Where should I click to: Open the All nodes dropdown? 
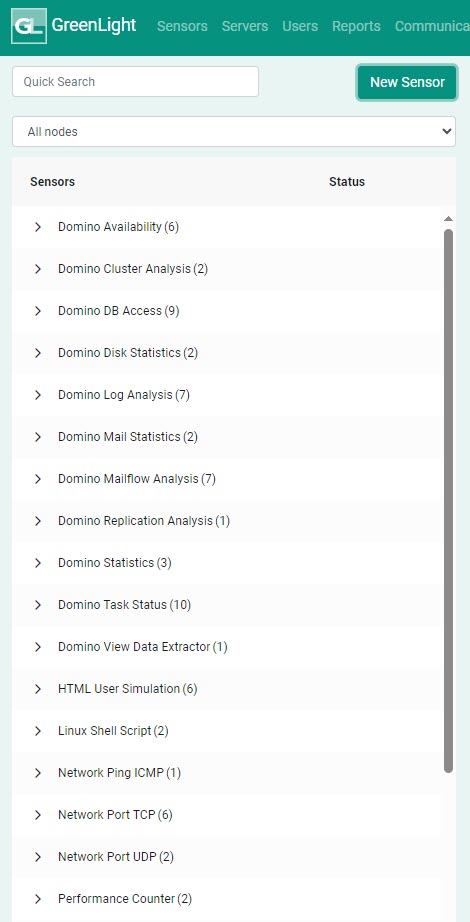(234, 132)
